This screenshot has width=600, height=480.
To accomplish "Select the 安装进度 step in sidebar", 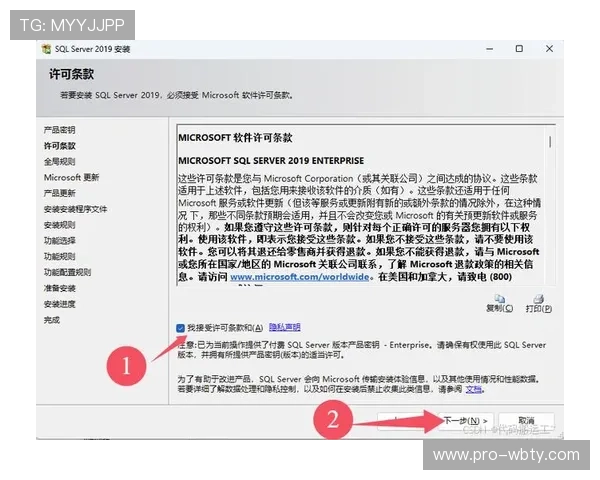I will [59, 304].
